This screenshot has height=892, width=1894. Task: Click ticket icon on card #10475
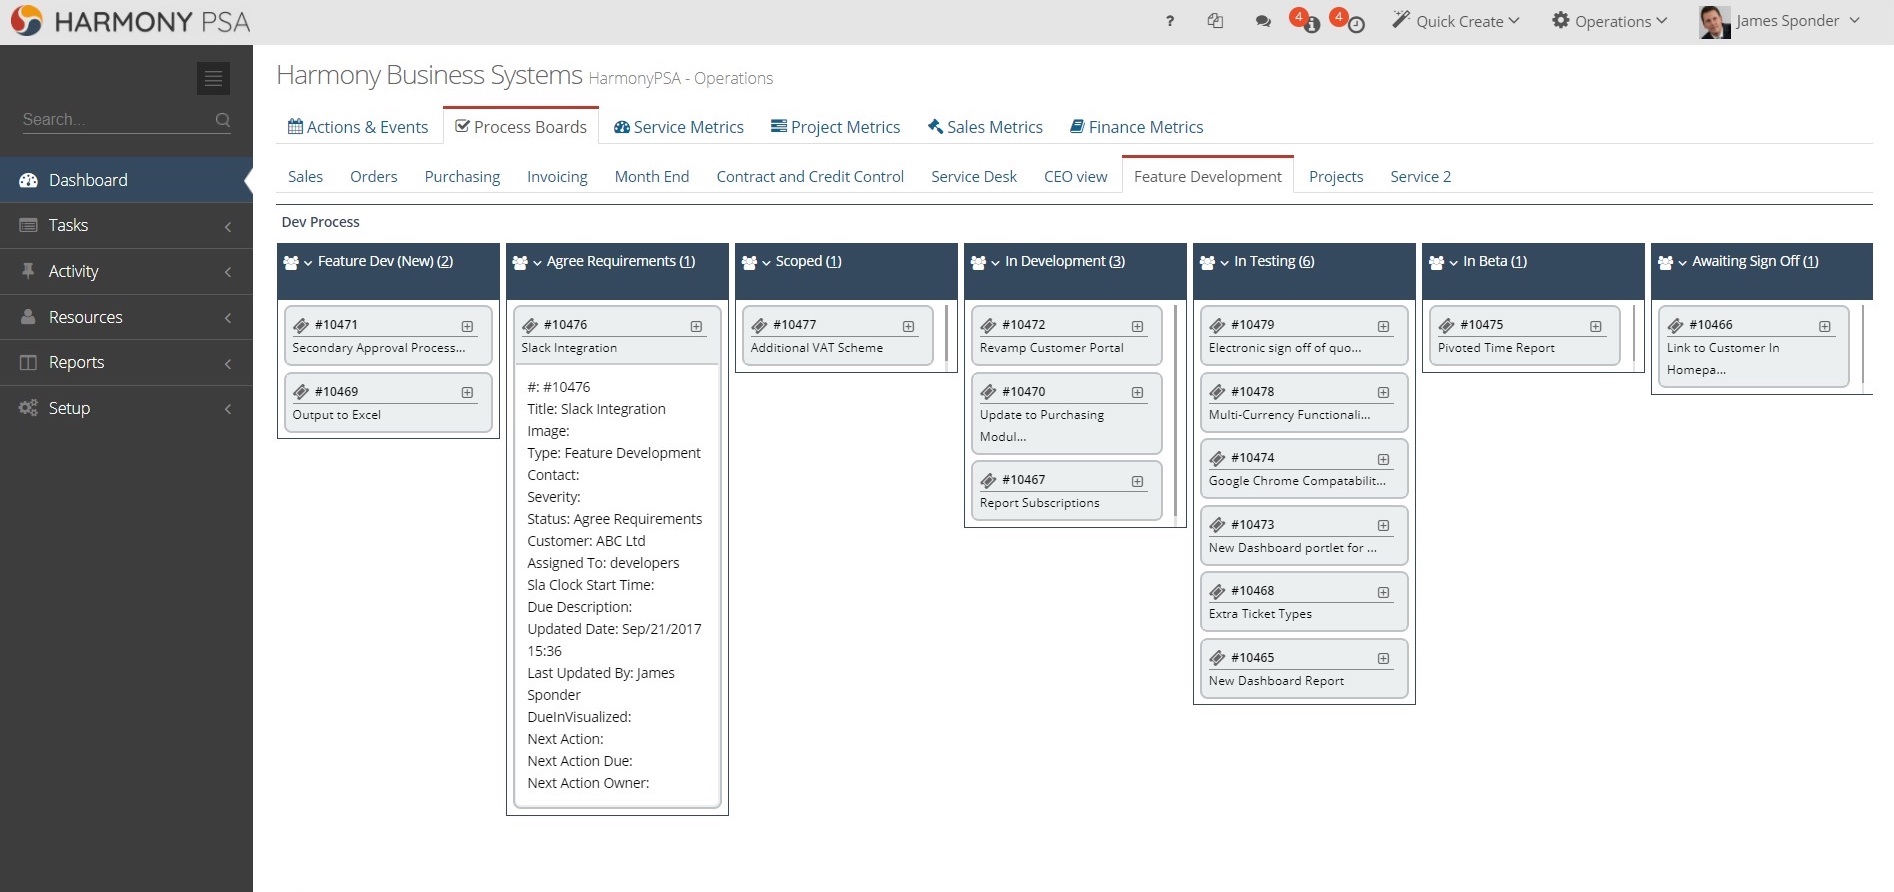(1447, 325)
